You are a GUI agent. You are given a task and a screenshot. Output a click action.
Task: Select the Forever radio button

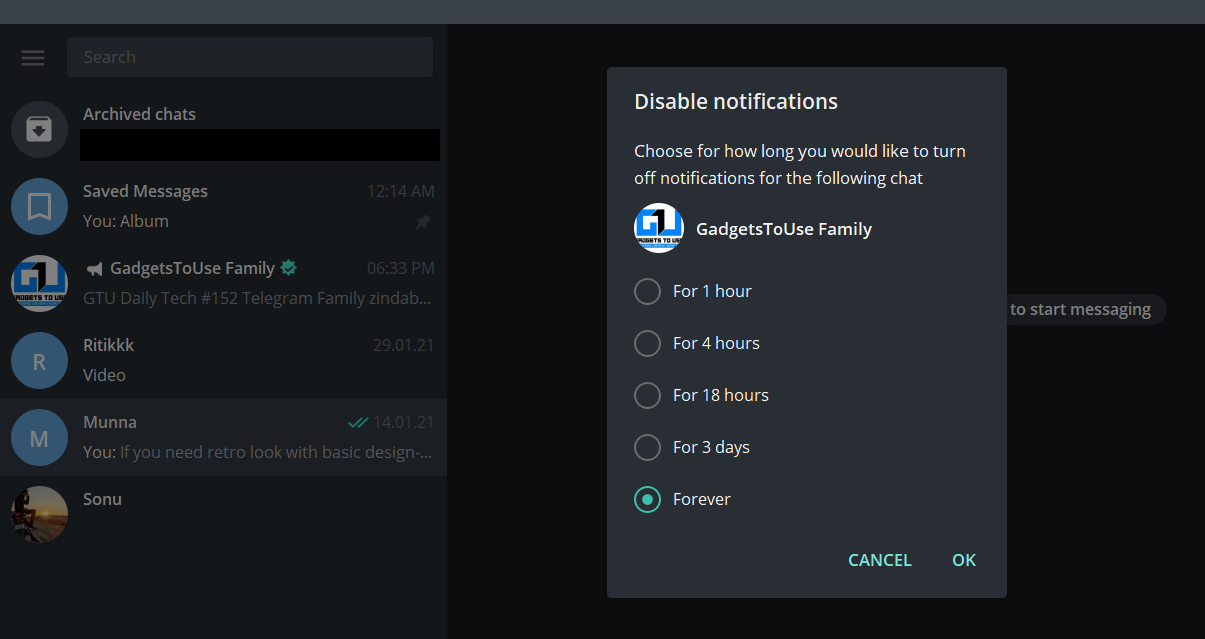pos(648,499)
